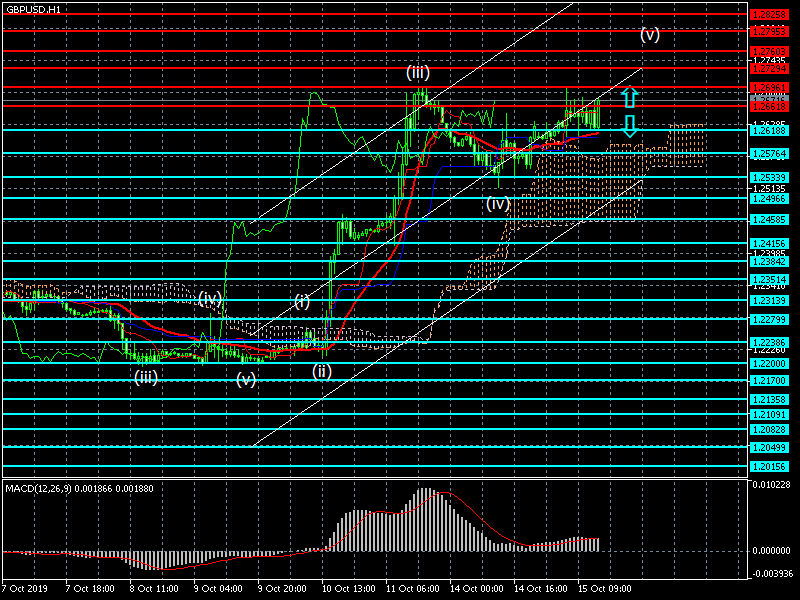Image resolution: width=800 pixels, height=600 pixels.
Task: Select the 0.000000 MACD scale value
Action: (x=771, y=551)
